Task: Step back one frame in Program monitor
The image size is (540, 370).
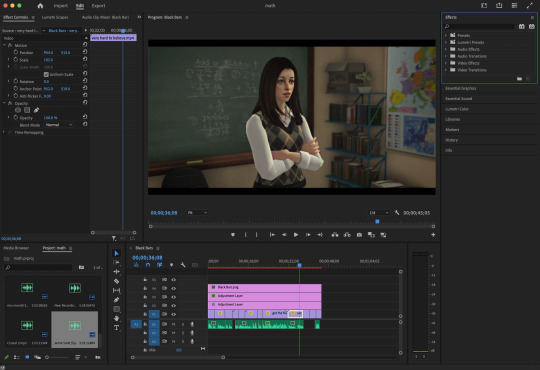Action: click(x=284, y=235)
